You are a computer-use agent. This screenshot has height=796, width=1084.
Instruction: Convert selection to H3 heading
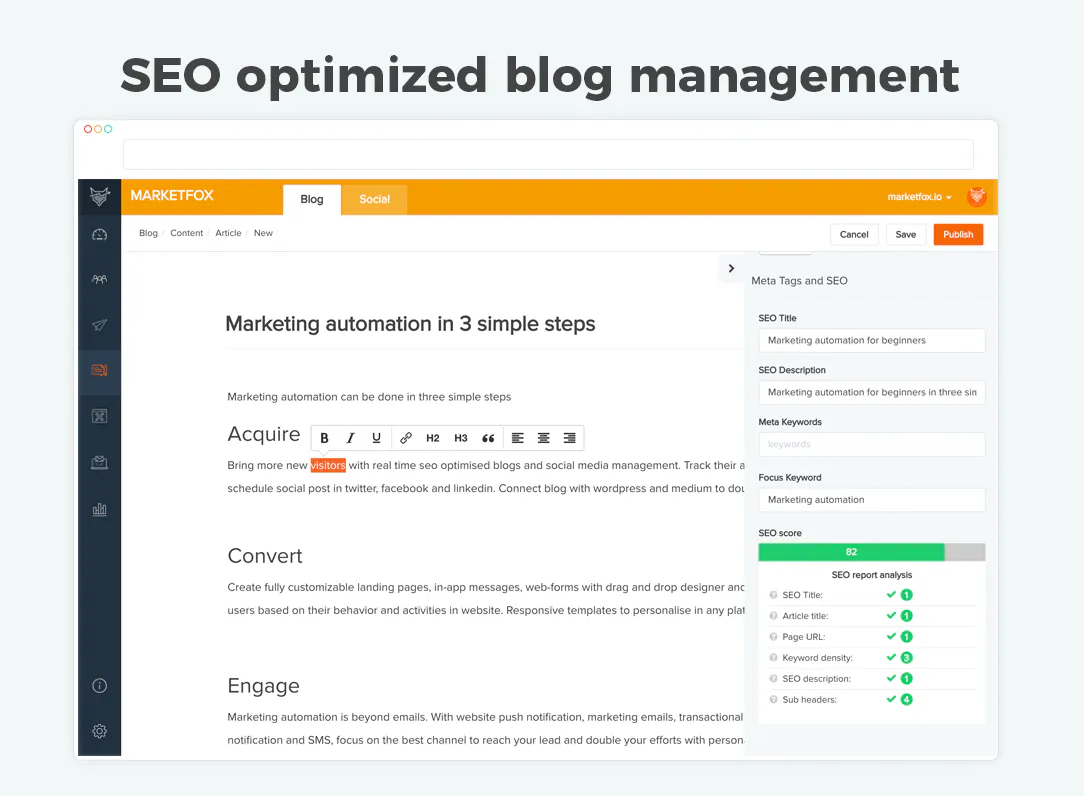(461, 438)
